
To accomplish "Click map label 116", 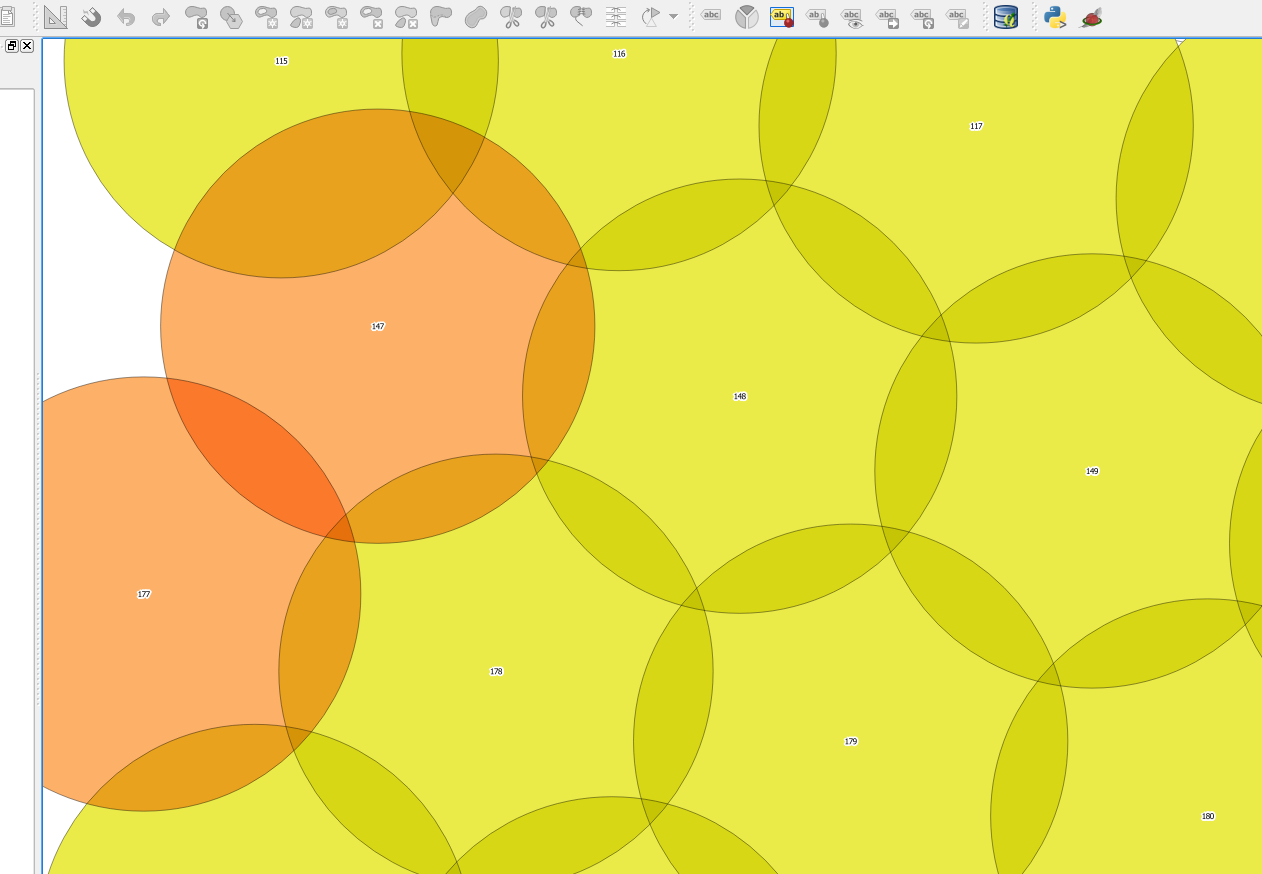I will coord(619,54).
